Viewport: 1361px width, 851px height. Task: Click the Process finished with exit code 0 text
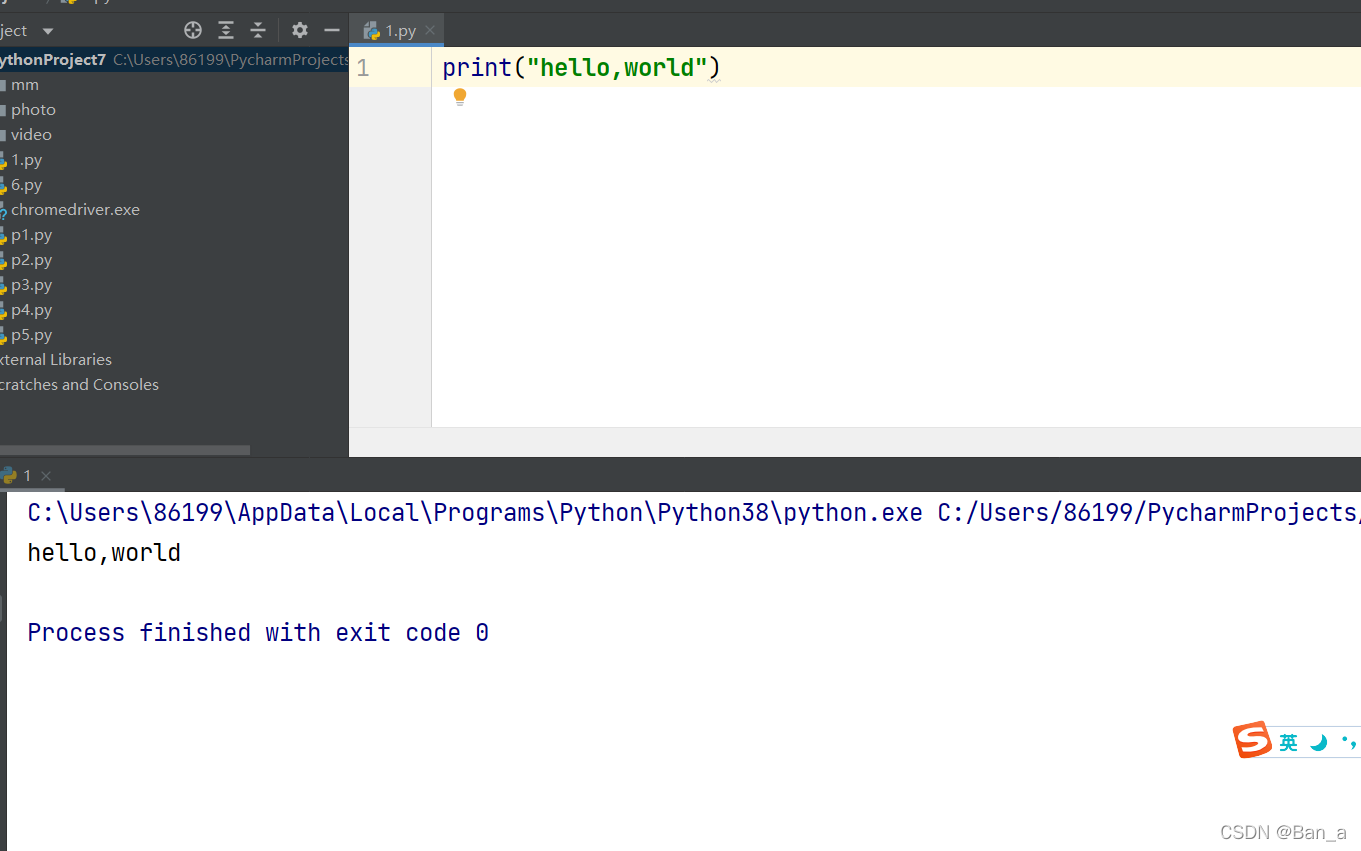pos(258,633)
